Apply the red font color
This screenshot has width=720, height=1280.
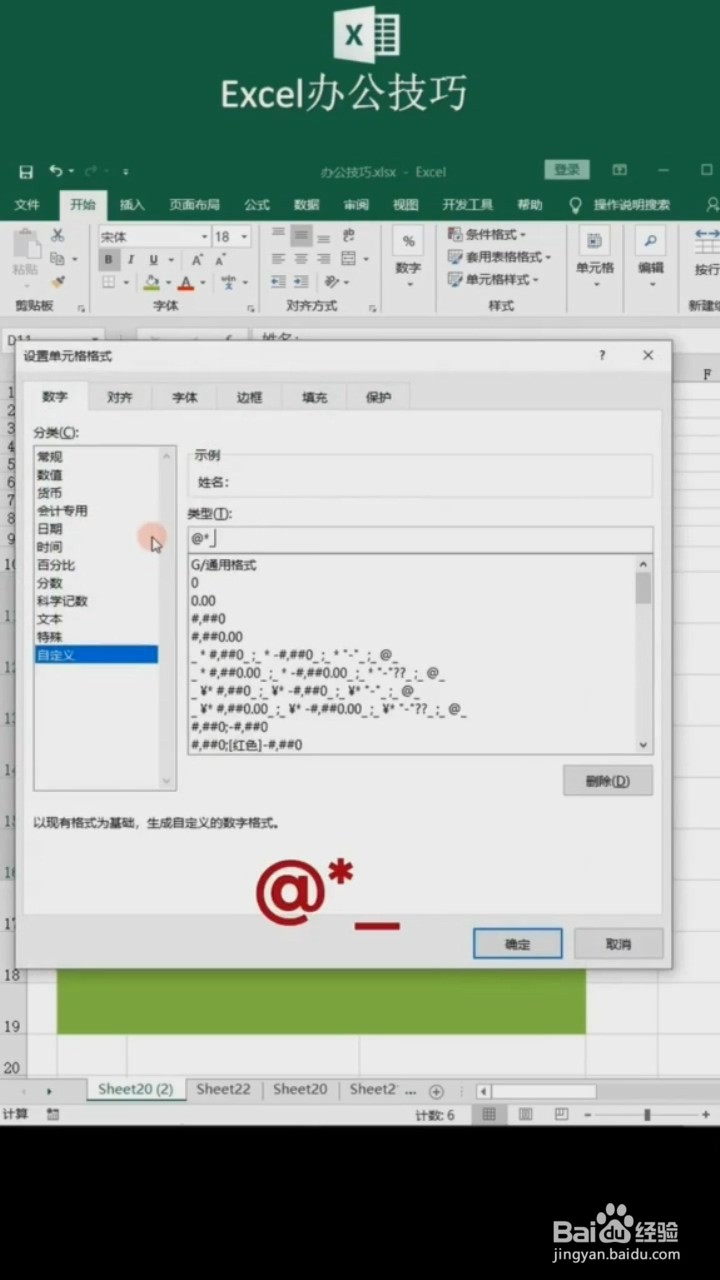pos(186,283)
